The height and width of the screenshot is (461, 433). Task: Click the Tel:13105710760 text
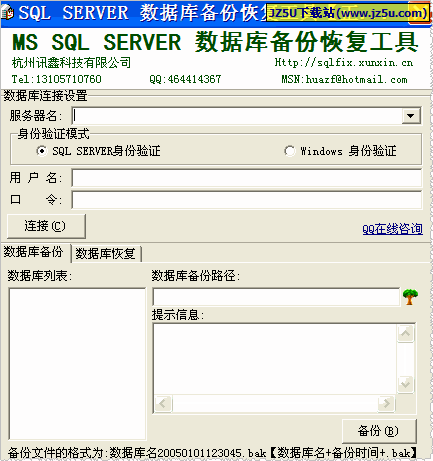pyautogui.click(x=56, y=79)
